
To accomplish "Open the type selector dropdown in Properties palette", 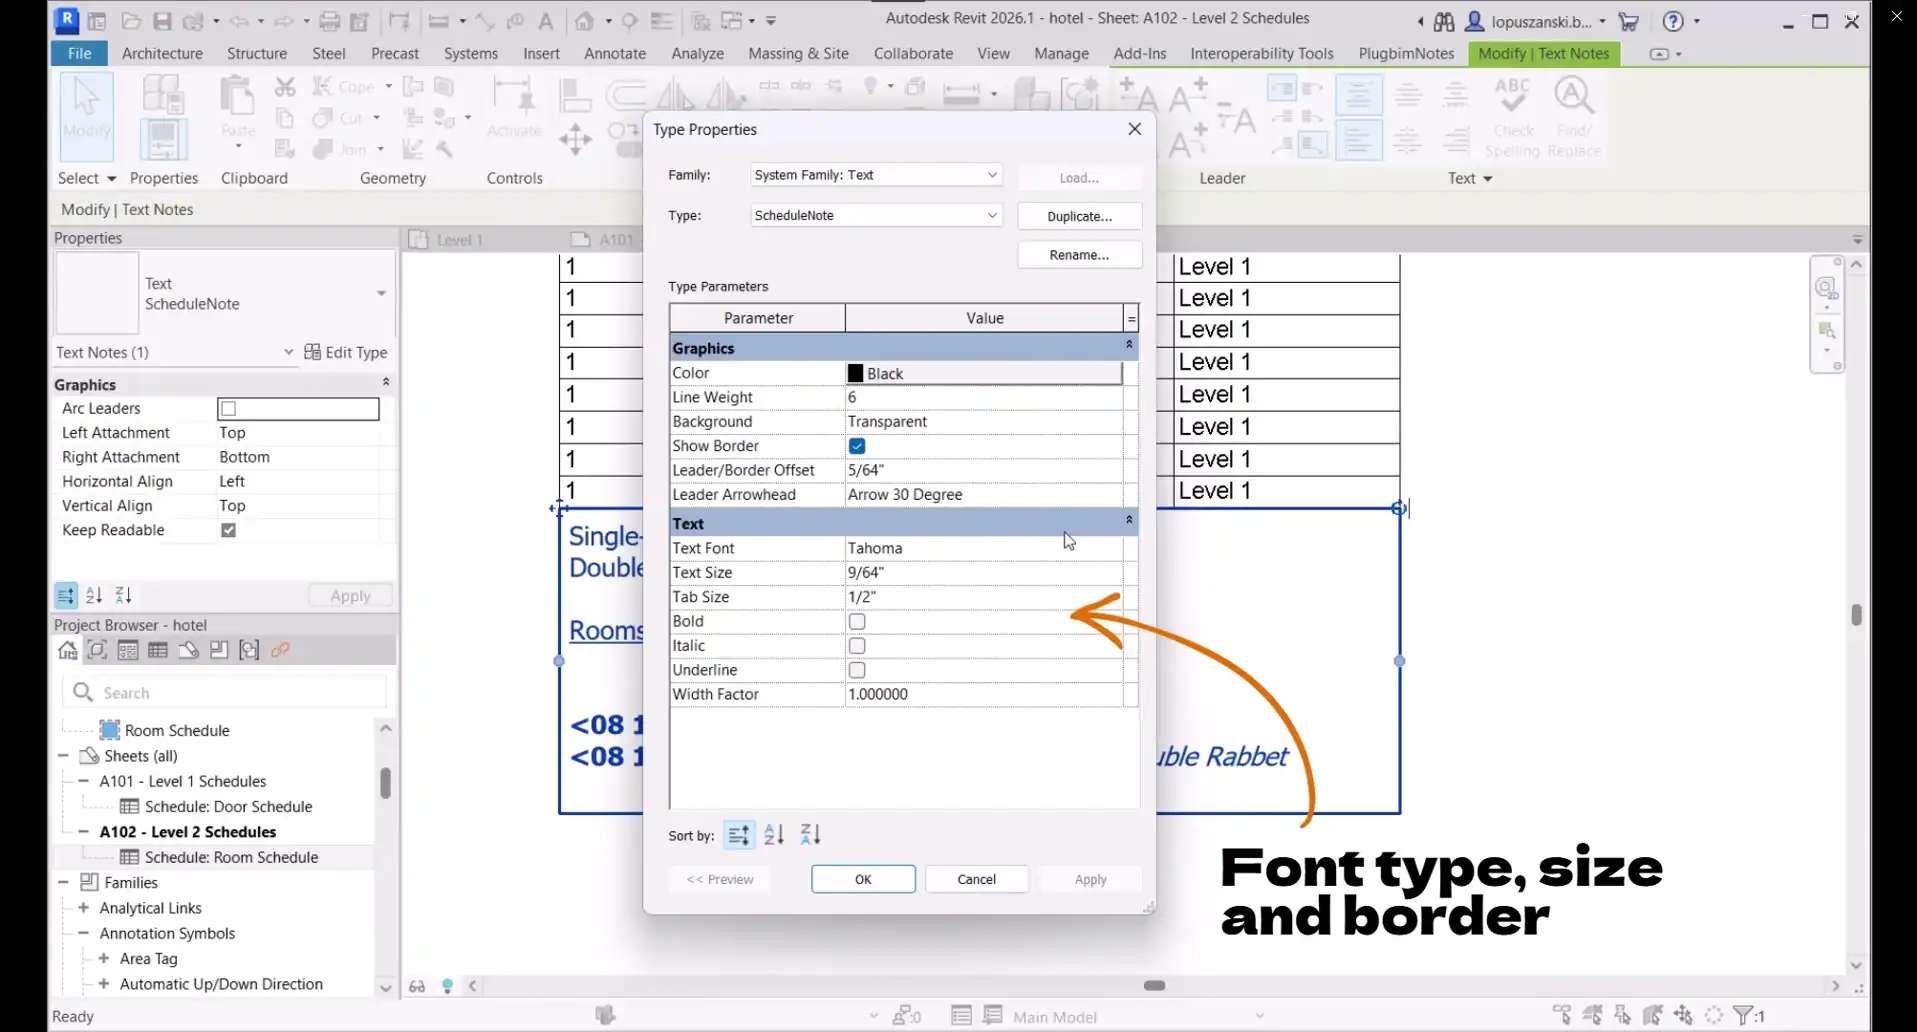I will point(381,293).
